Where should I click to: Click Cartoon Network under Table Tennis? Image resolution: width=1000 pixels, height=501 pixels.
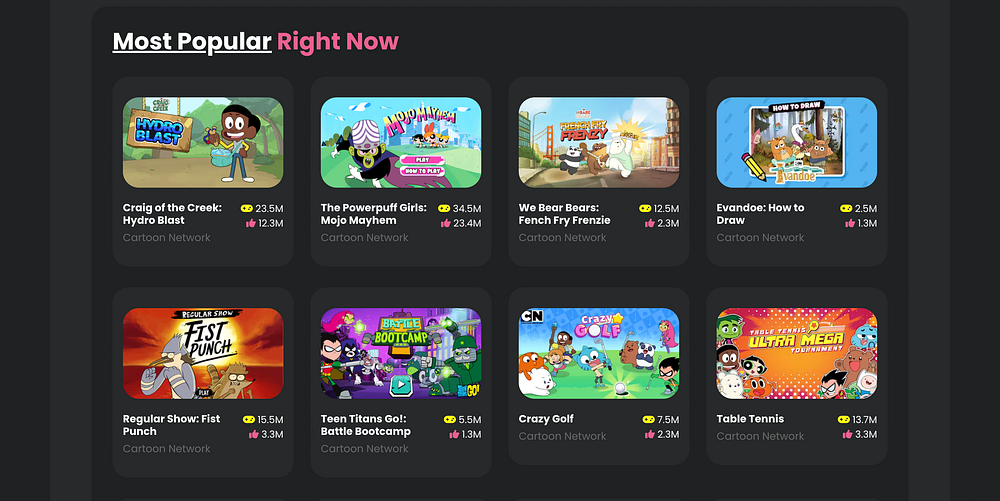coord(760,436)
